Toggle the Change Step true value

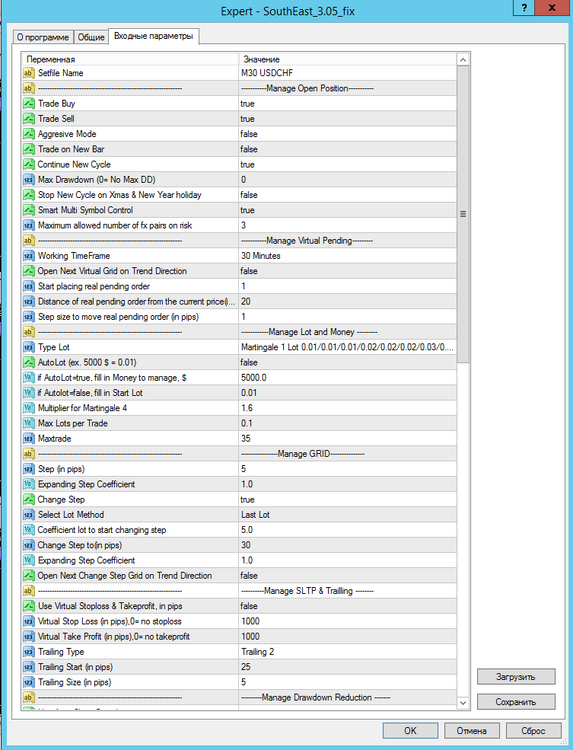click(x=347, y=499)
